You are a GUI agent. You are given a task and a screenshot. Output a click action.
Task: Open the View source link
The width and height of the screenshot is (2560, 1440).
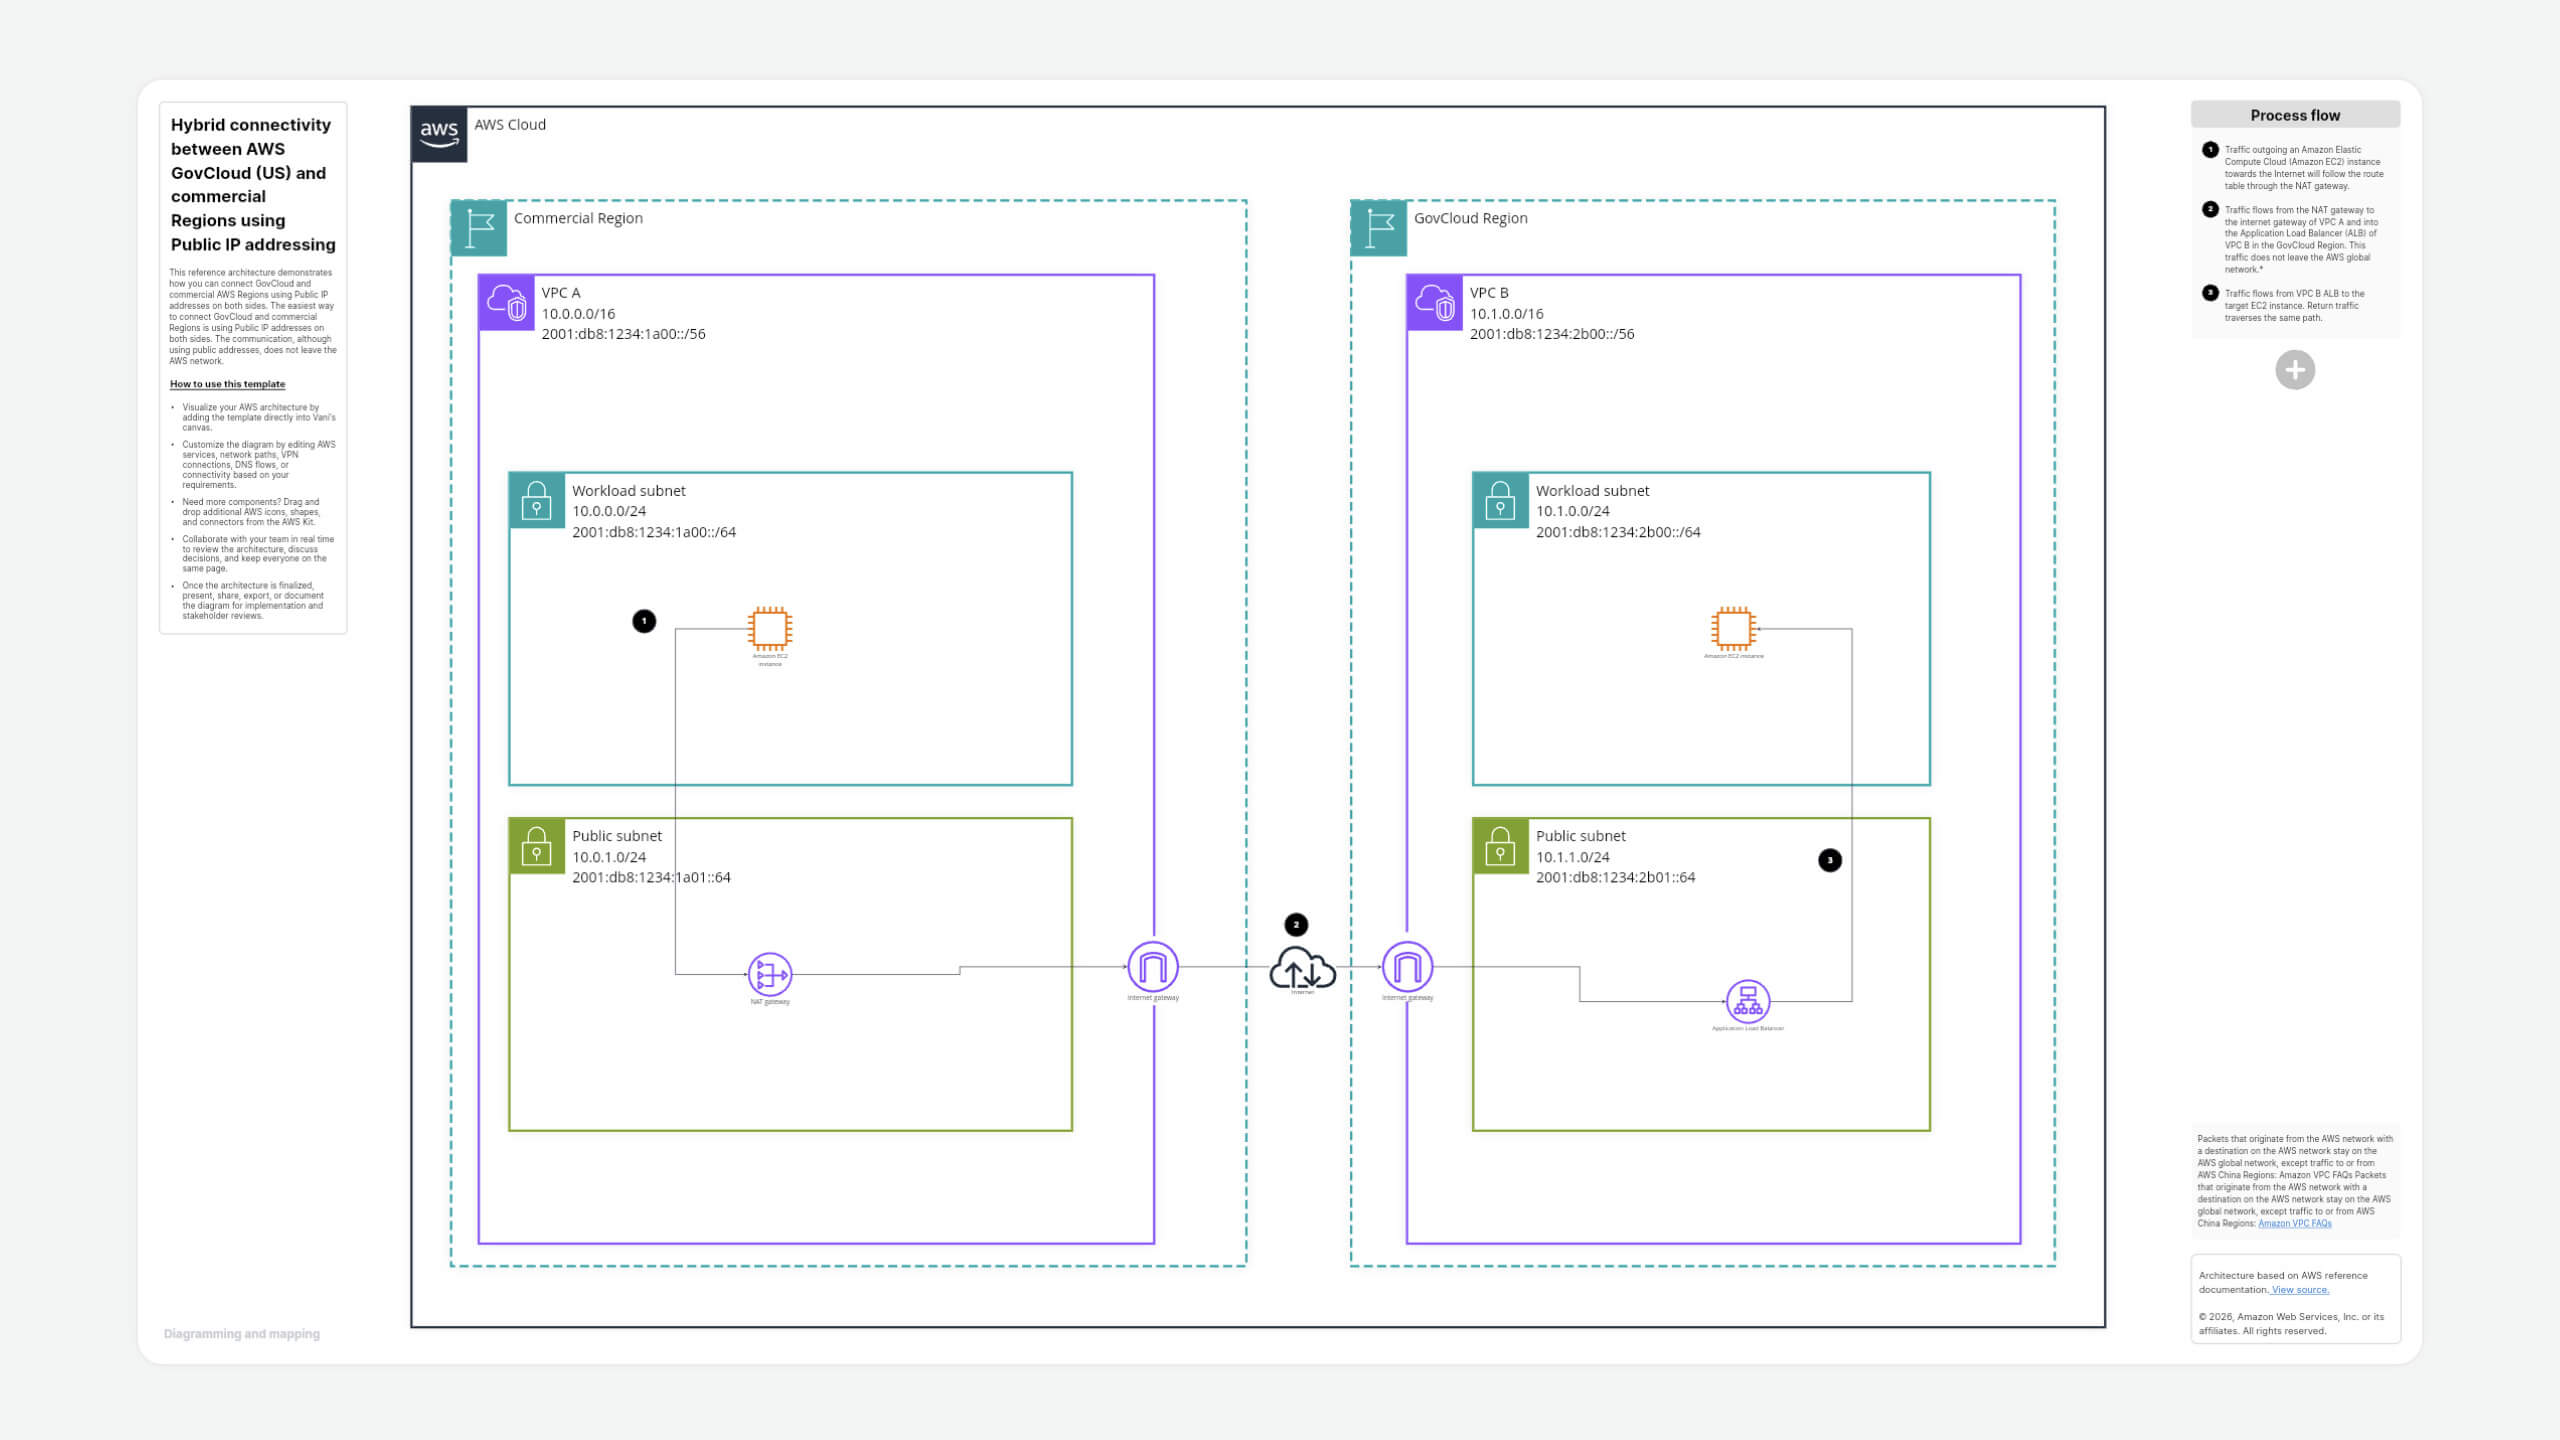coord(2300,1290)
